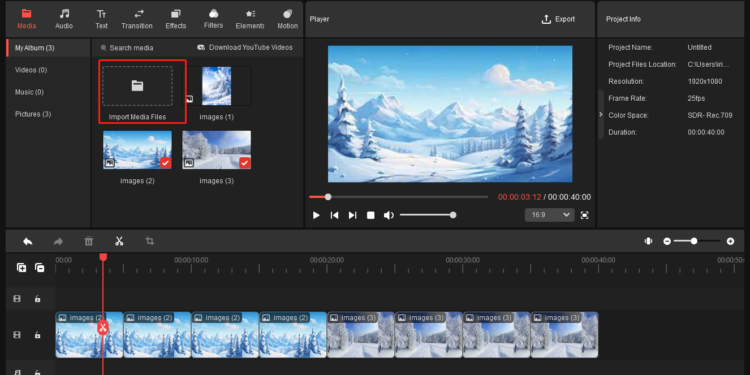
Task: Adjust the timeline zoom slider
Action: click(697, 241)
